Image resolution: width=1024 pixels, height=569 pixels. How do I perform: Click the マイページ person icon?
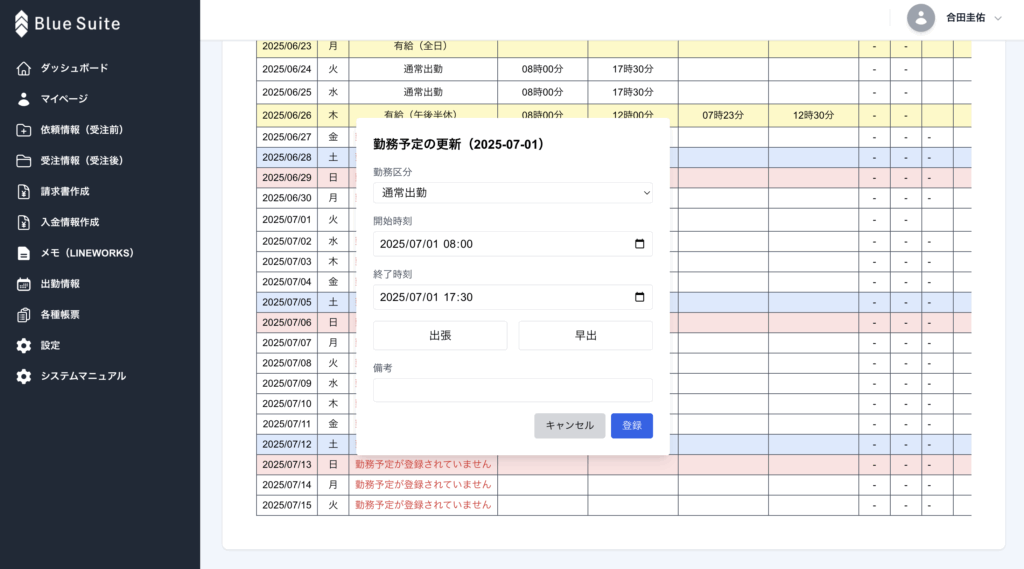point(24,99)
